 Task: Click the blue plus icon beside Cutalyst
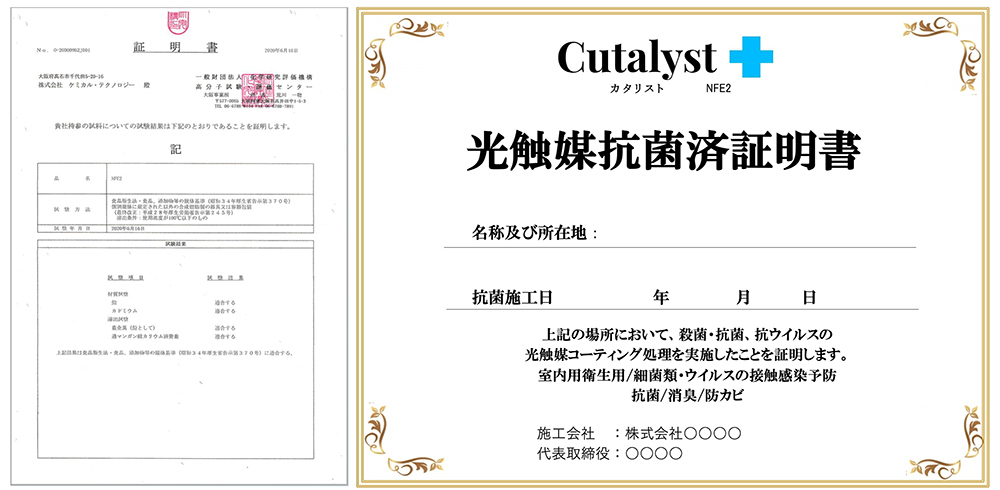751,56
